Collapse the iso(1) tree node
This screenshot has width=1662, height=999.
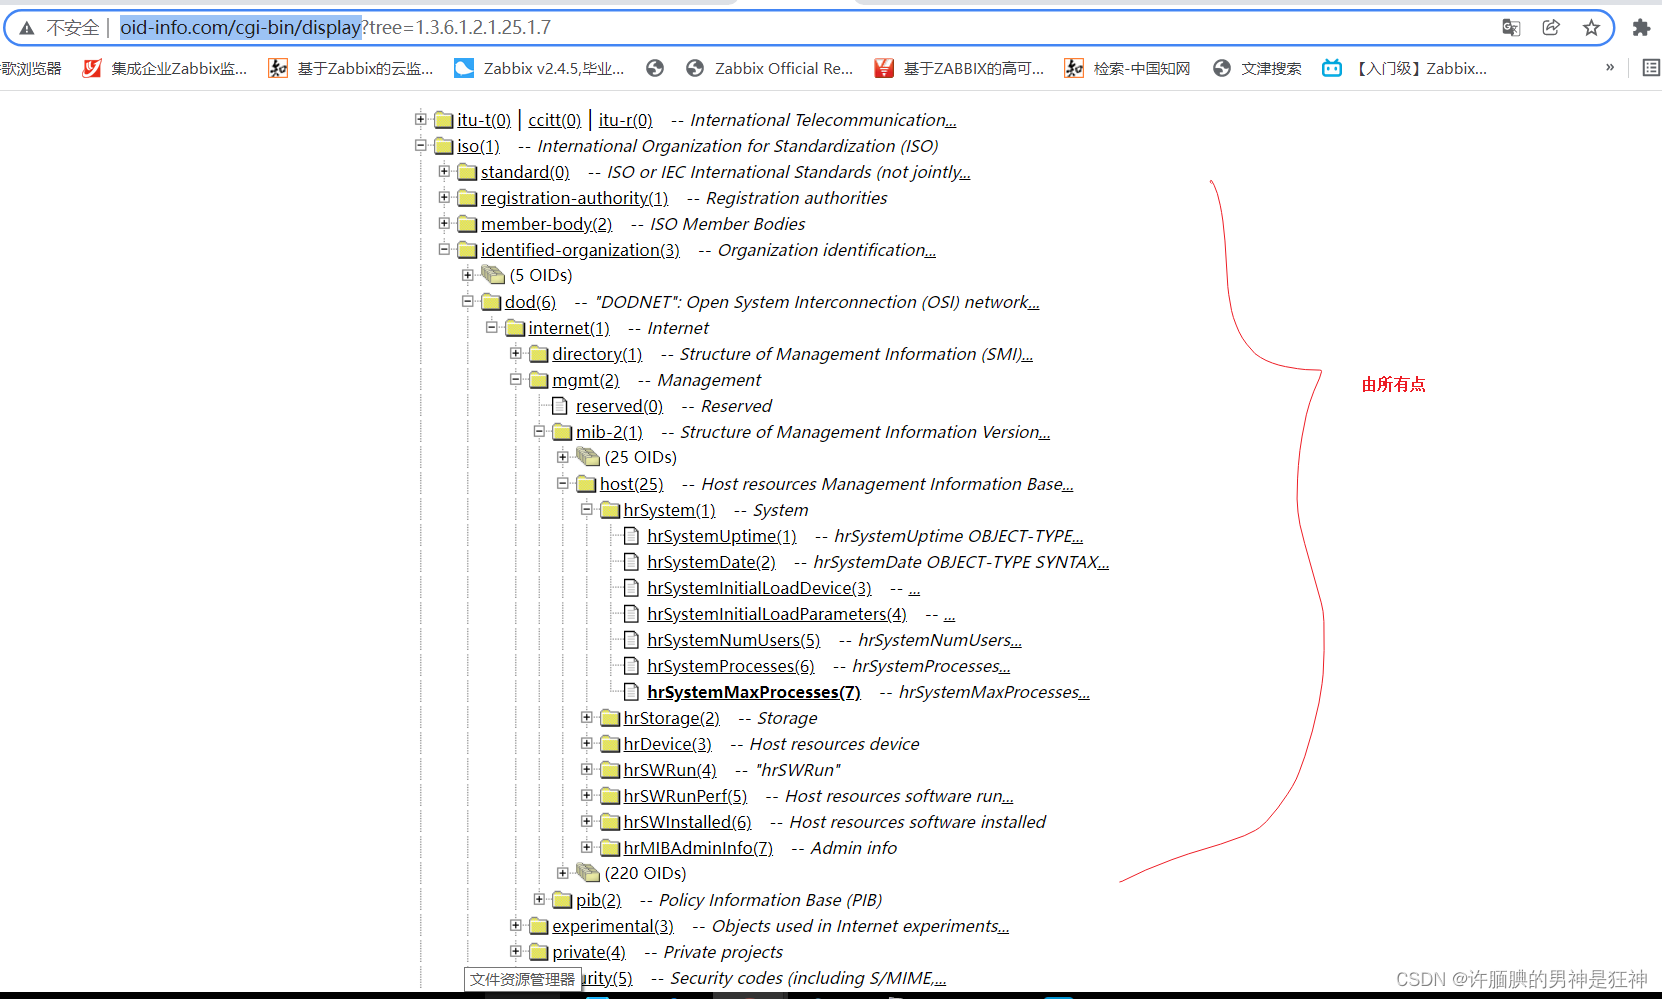421,145
